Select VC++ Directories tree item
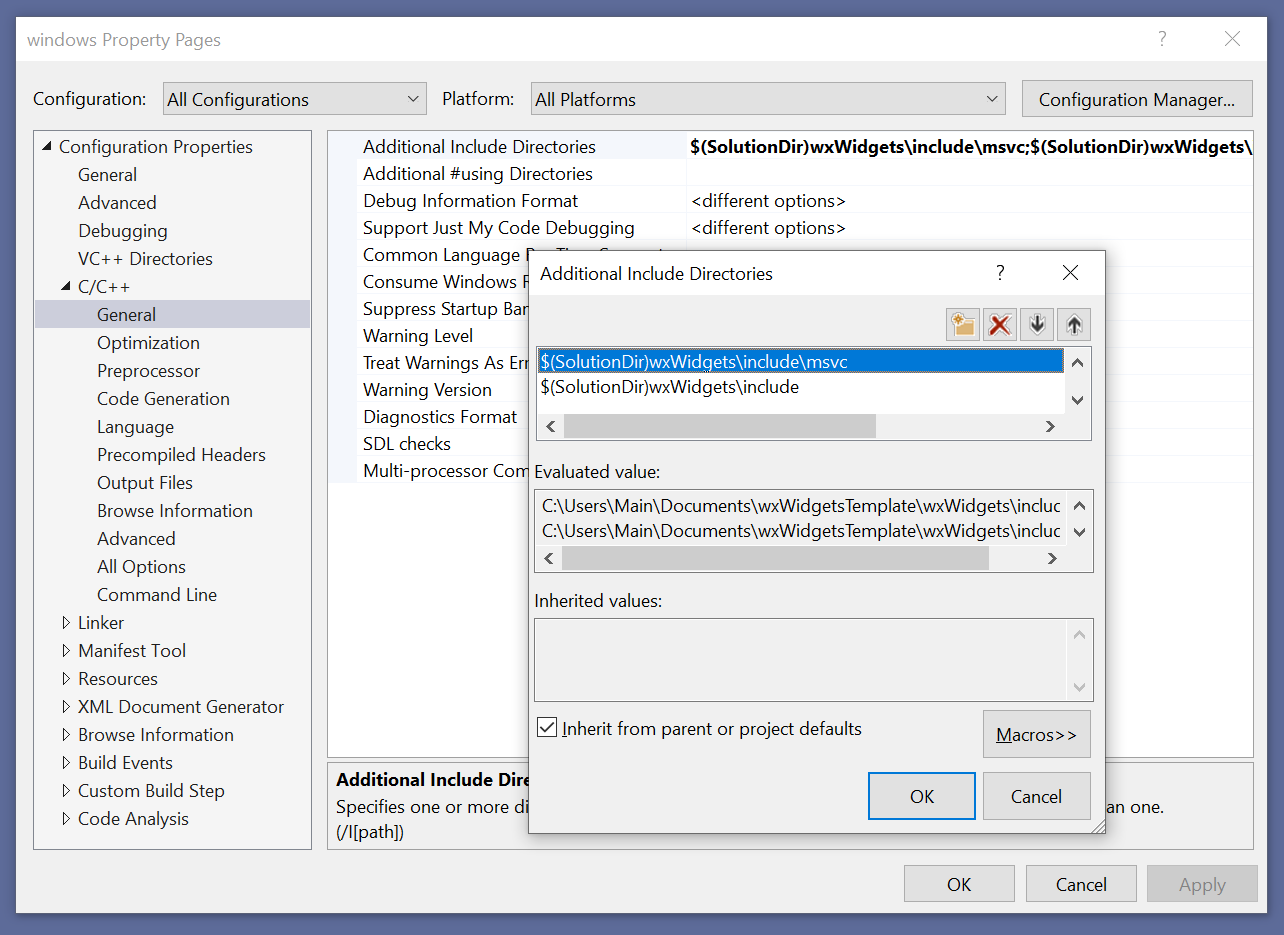1284x935 pixels. [x=145, y=259]
